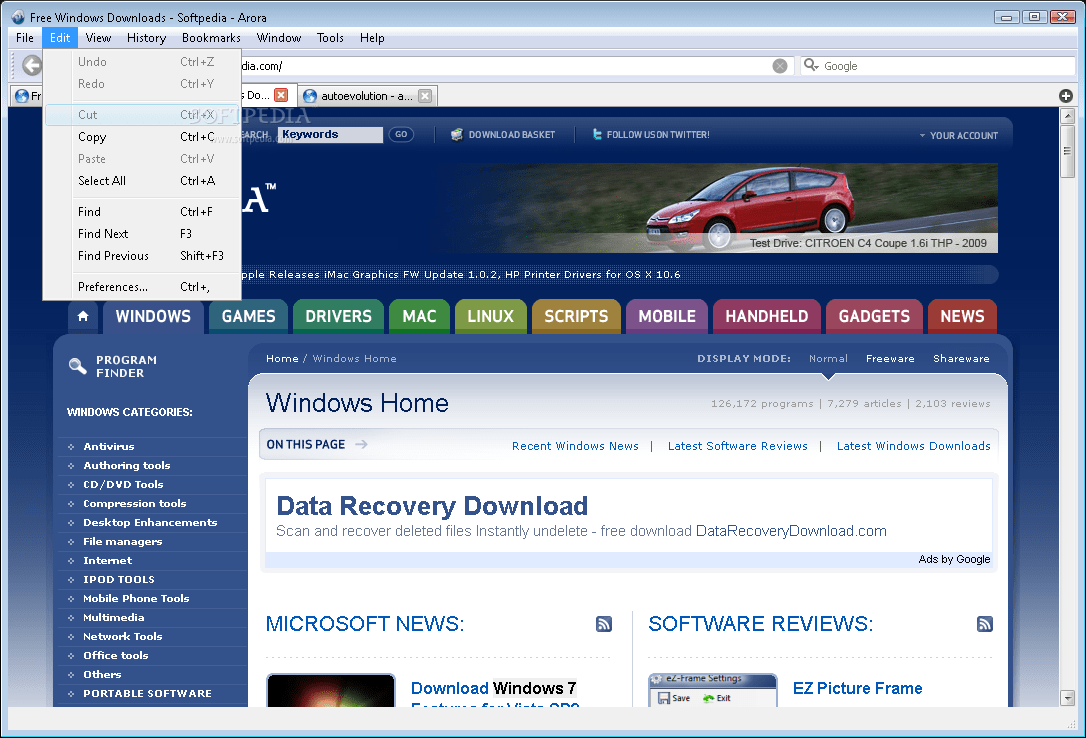Open Preferences from the Edit menu
The height and width of the screenshot is (738, 1086).
(x=143, y=287)
